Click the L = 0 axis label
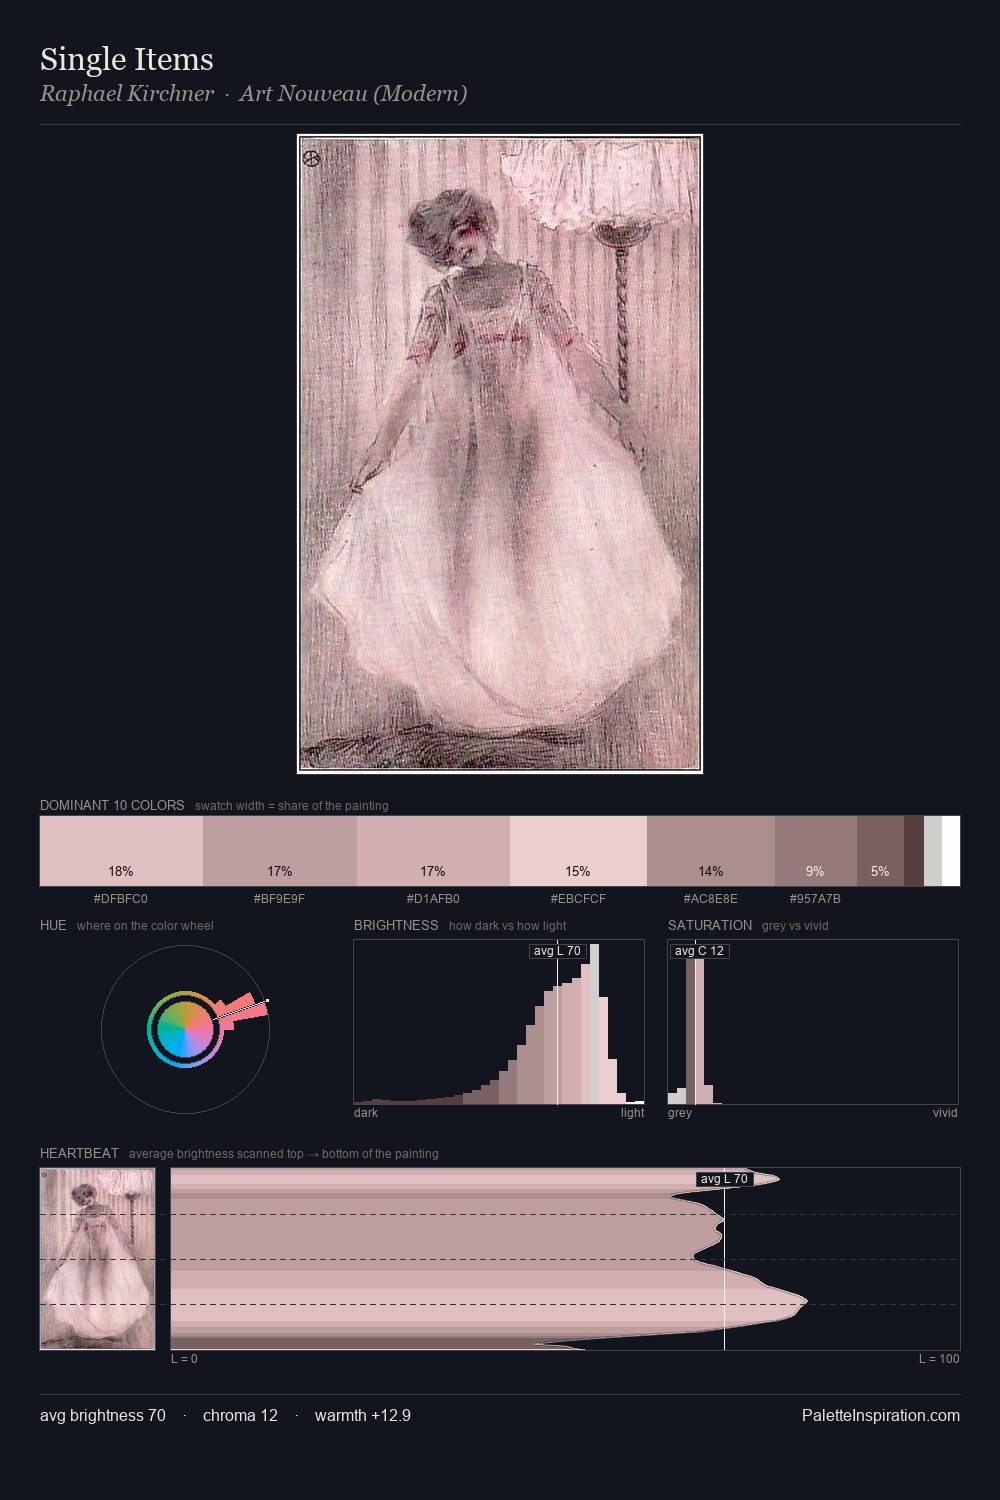1000x1500 pixels. 184,1359
